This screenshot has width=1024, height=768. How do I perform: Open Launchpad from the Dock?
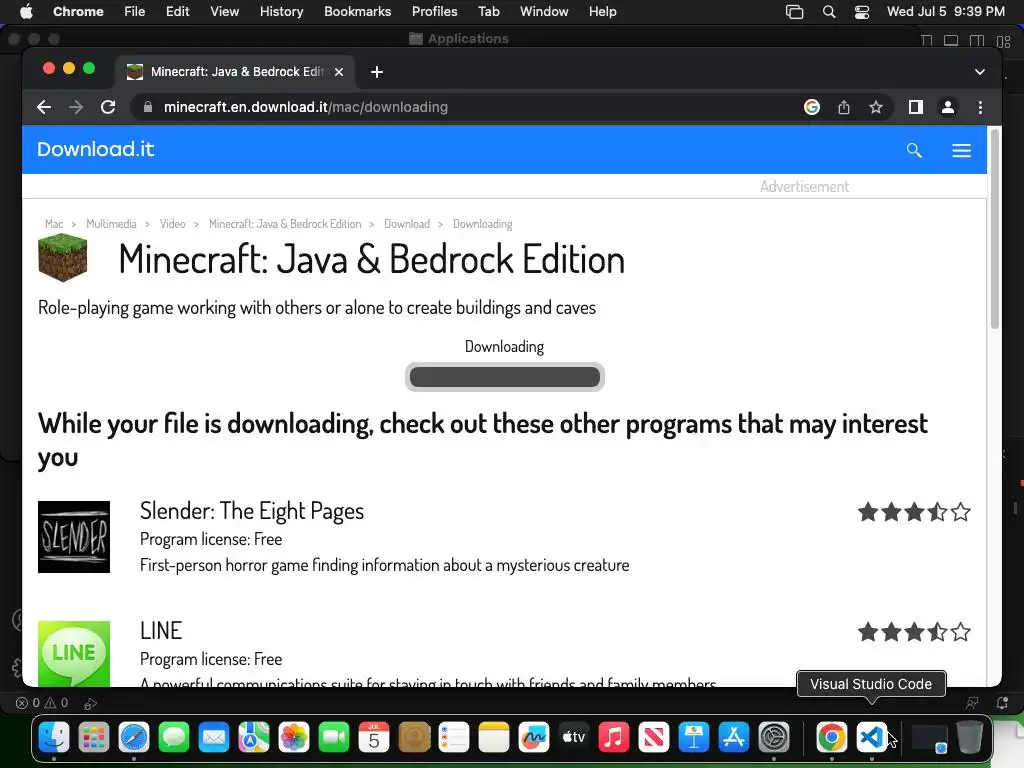coord(94,737)
